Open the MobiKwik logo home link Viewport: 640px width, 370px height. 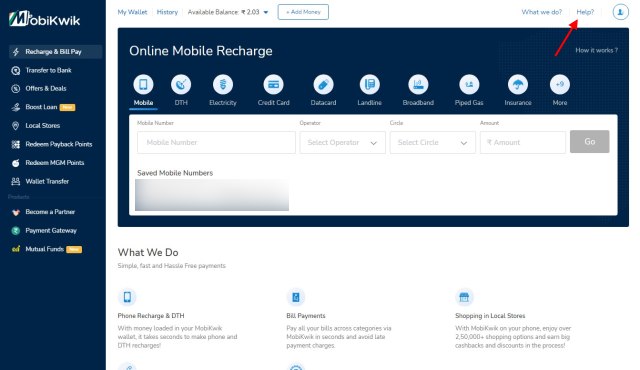[x=44, y=19]
